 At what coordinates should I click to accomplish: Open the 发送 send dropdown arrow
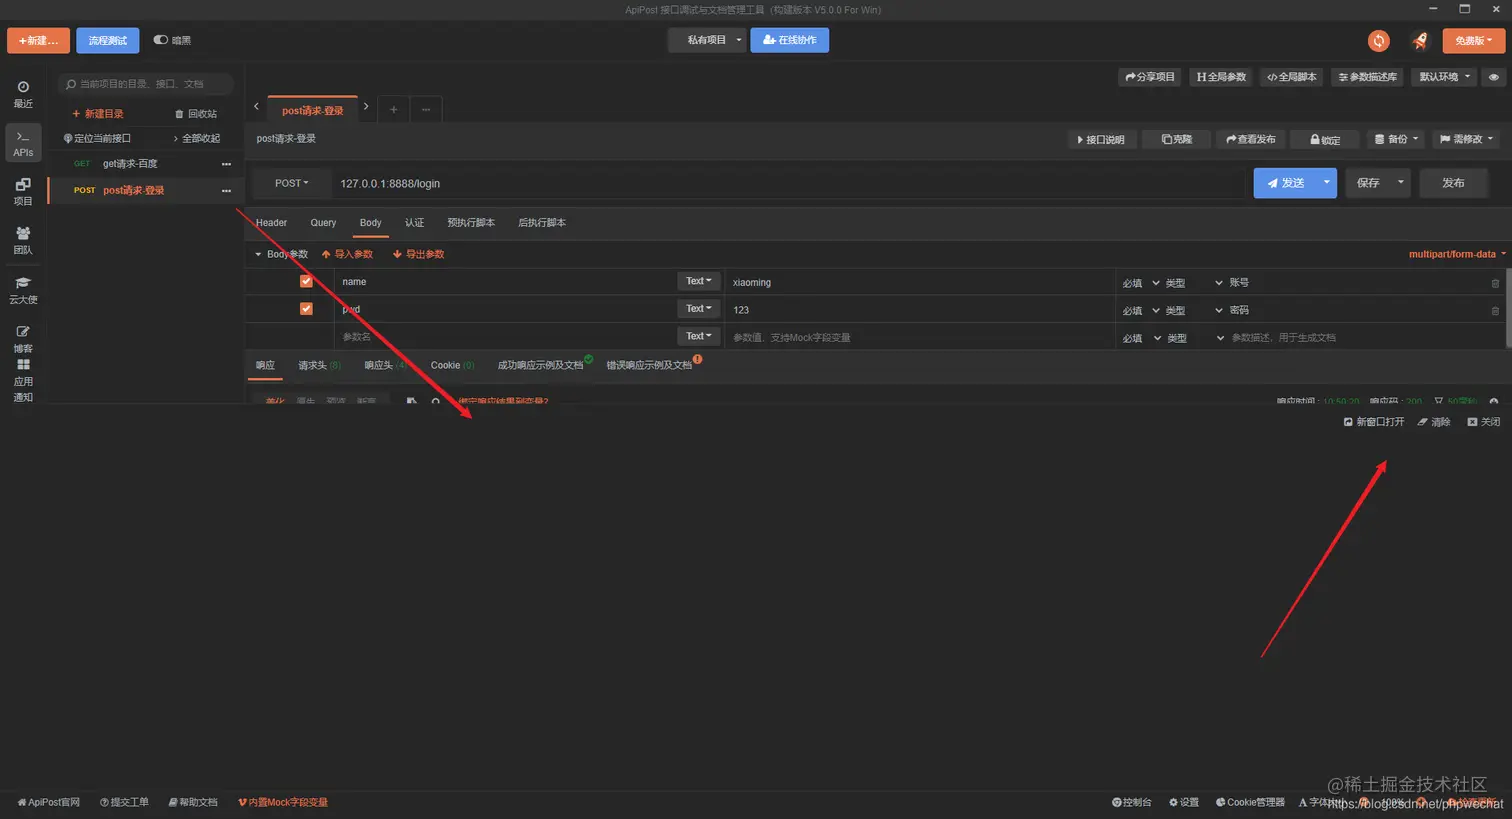[x=1326, y=183]
